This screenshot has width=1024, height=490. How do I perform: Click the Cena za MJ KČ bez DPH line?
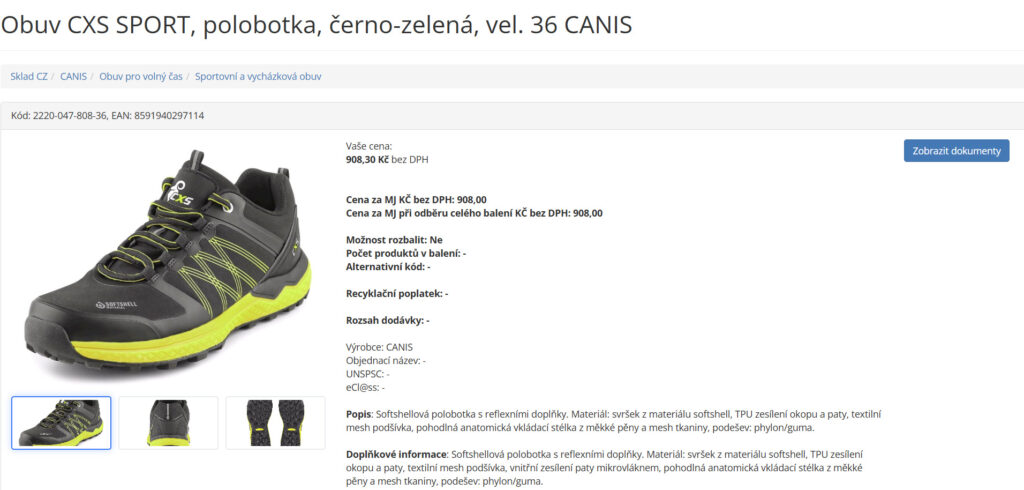(415, 200)
